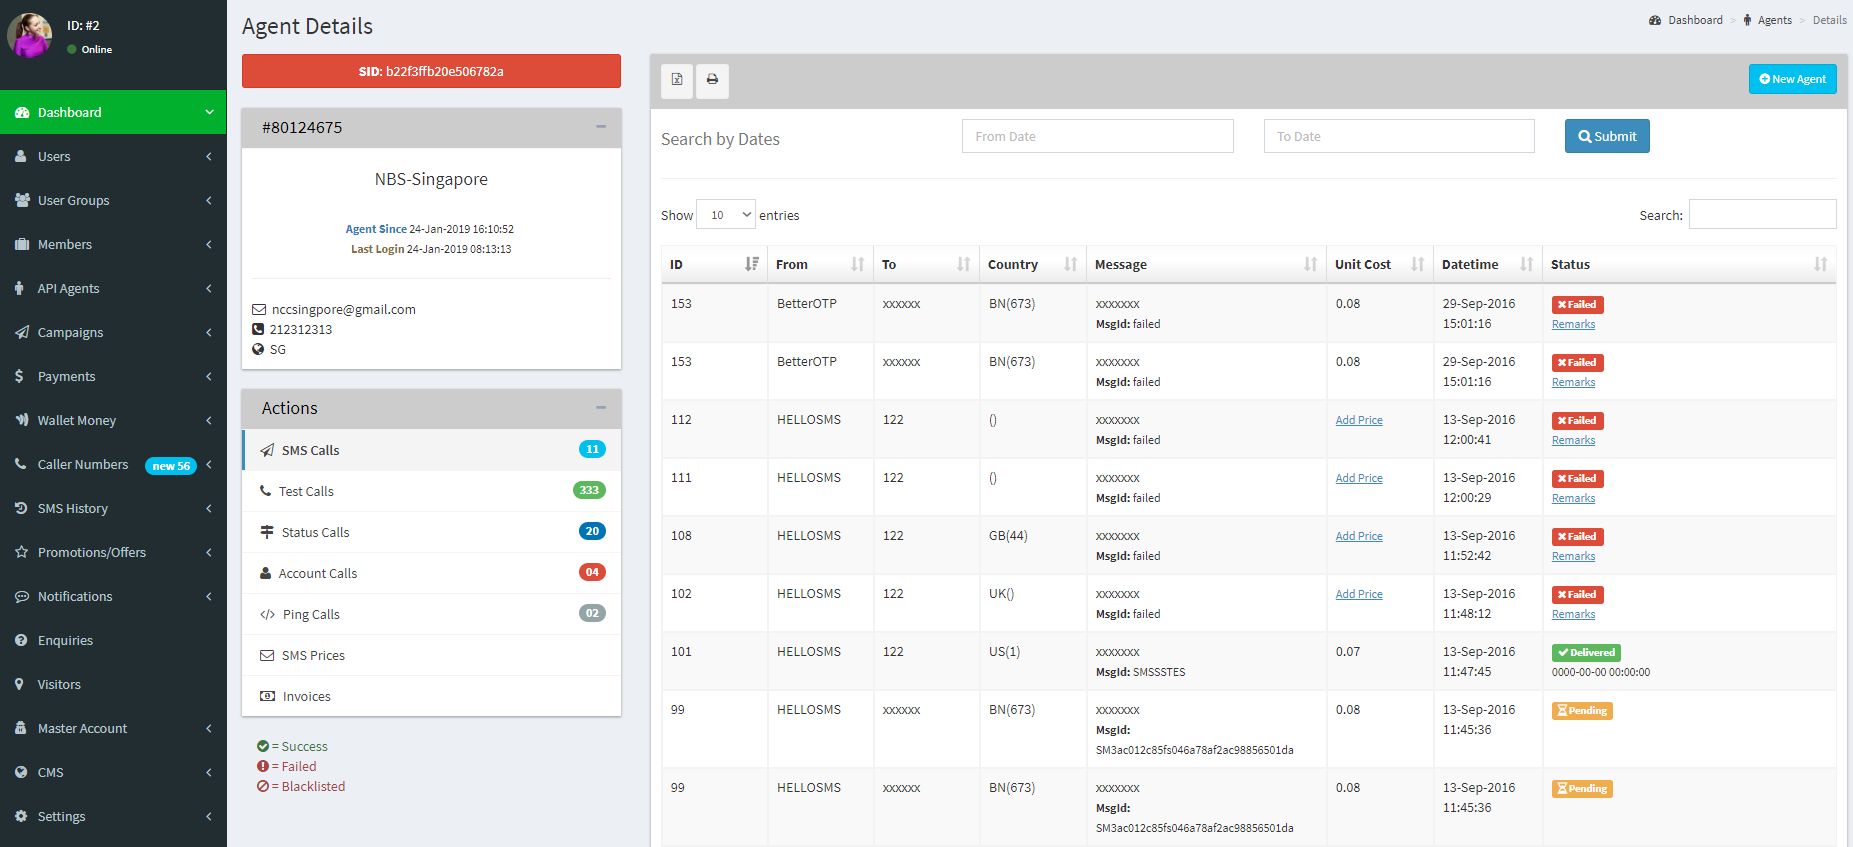Sort table by ID column icon
This screenshot has width=1853, height=847.
click(x=752, y=264)
